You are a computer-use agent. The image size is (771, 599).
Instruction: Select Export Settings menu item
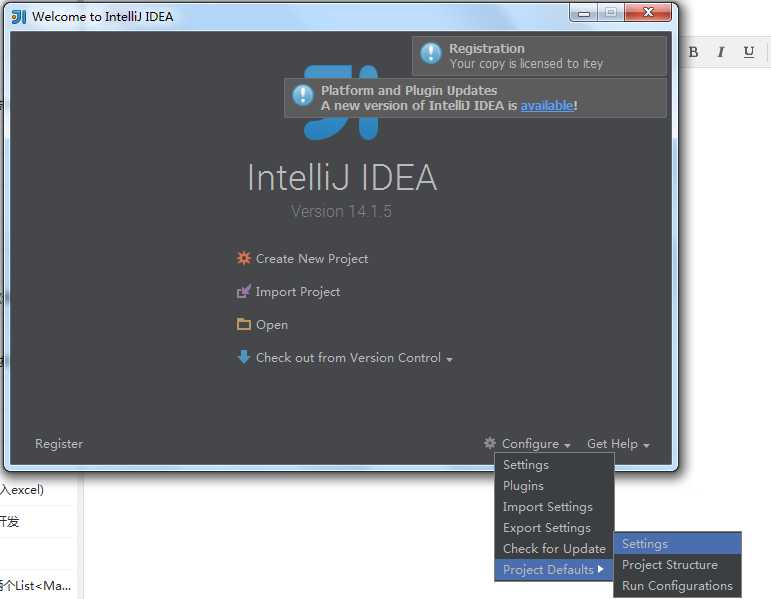(554, 528)
